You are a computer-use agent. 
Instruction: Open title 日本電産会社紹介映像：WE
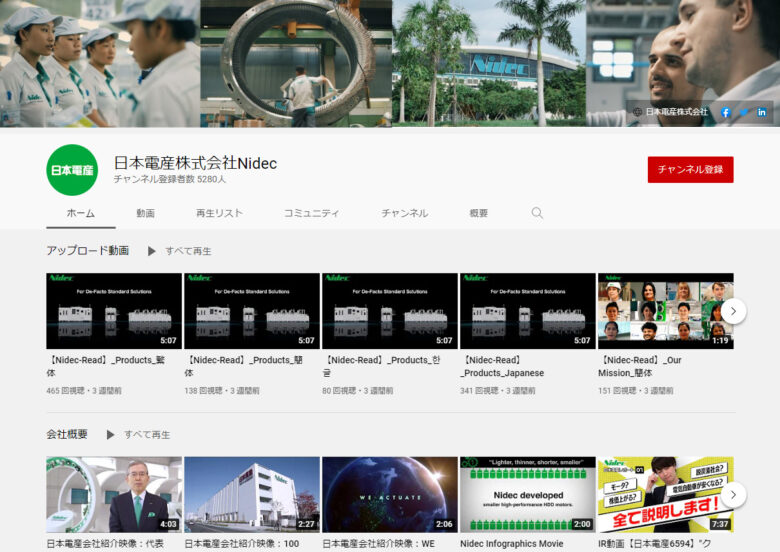tap(379, 544)
